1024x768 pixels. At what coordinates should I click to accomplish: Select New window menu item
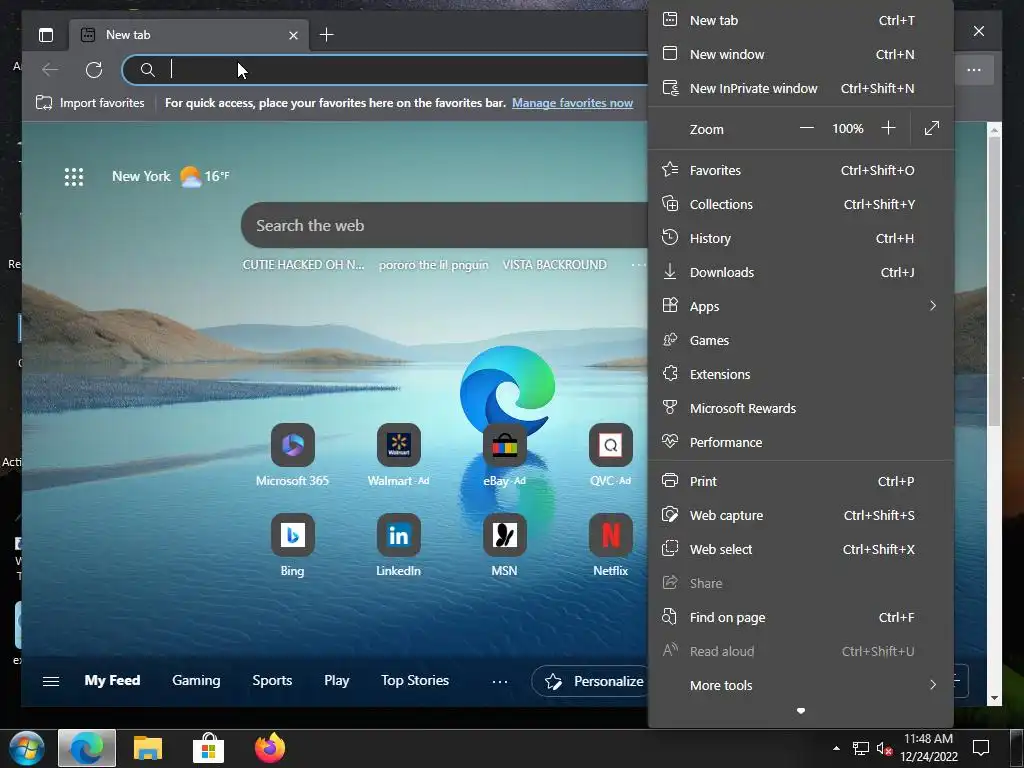click(x=801, y=54)
